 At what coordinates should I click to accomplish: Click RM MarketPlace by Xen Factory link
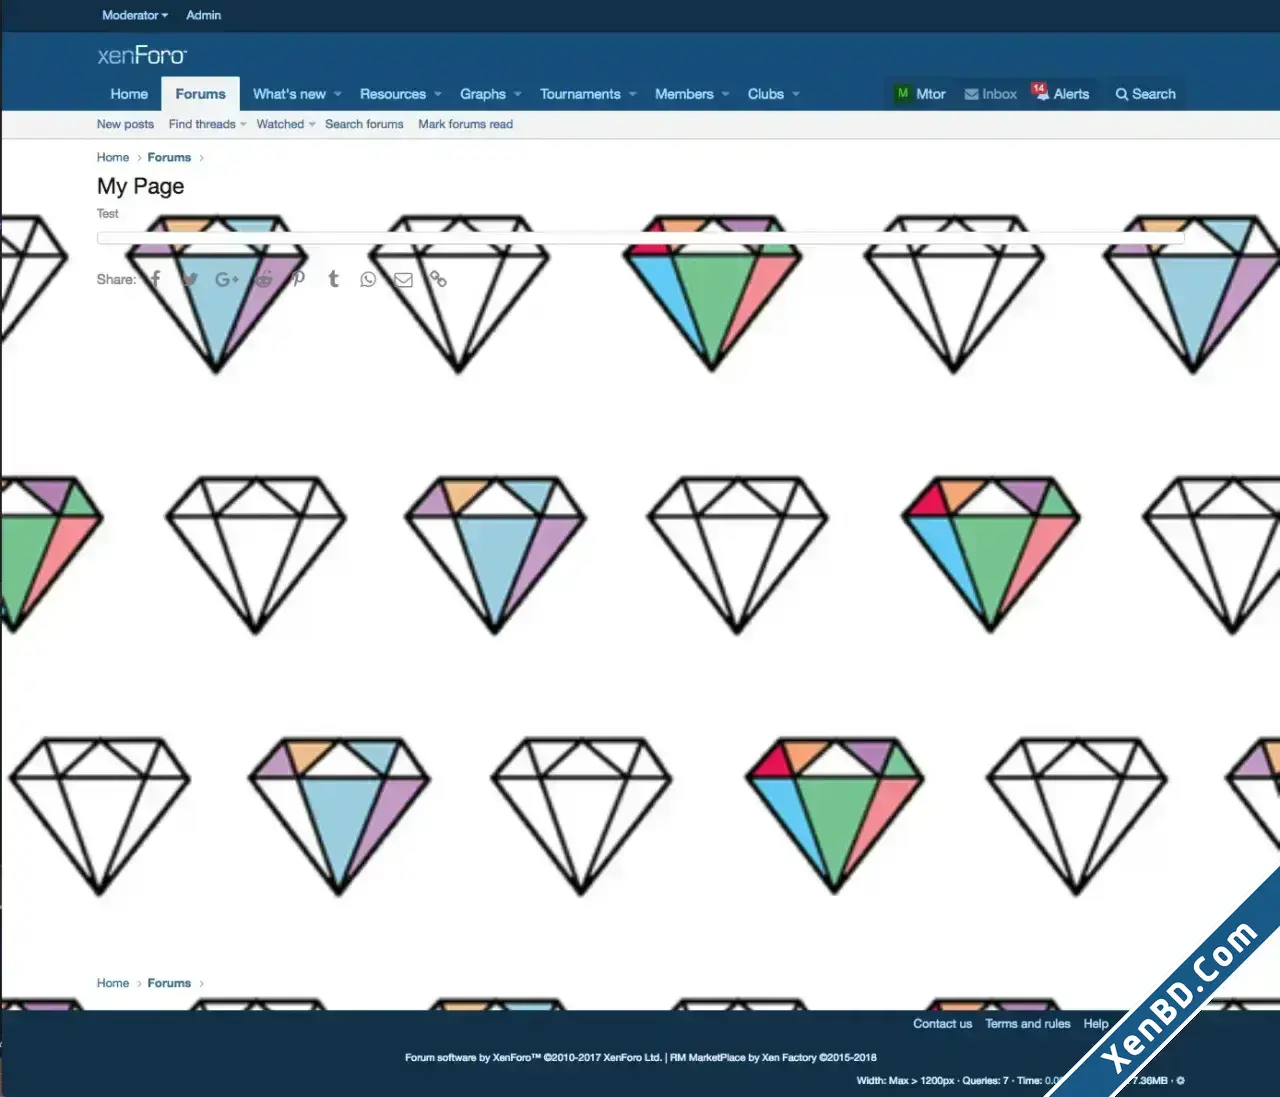point(773,1057)
